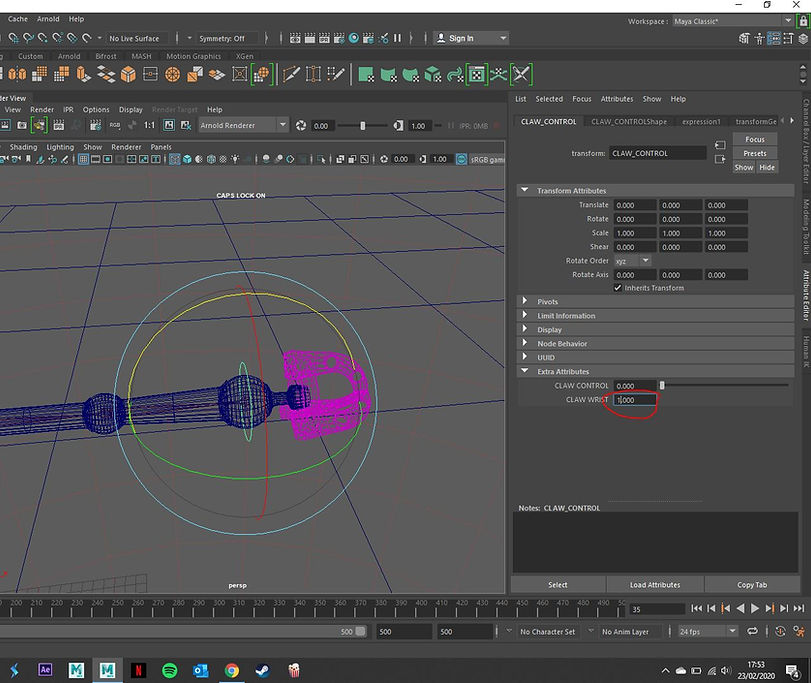Click the gamma icon in Render View
This screenshot has height=683, width=811.
(398, 126)
